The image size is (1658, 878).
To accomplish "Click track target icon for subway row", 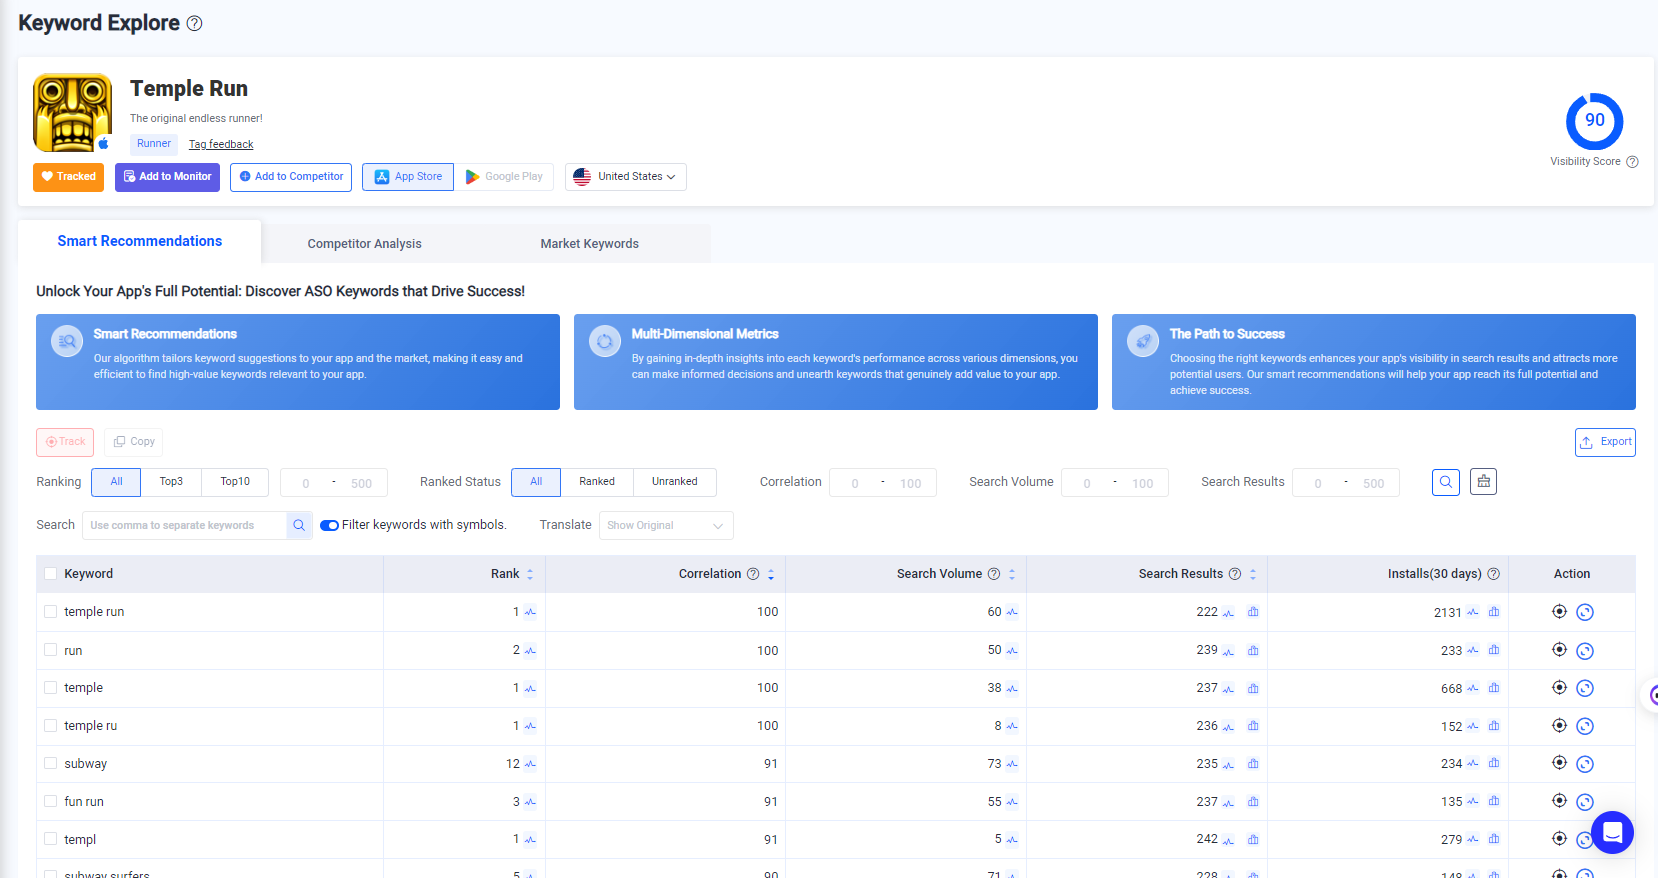I will 1559,763.
